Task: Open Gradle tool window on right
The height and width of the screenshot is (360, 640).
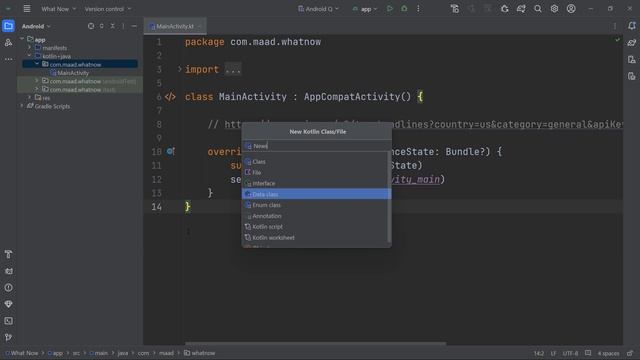Action: pyautogui.click(x=632, y=42)
